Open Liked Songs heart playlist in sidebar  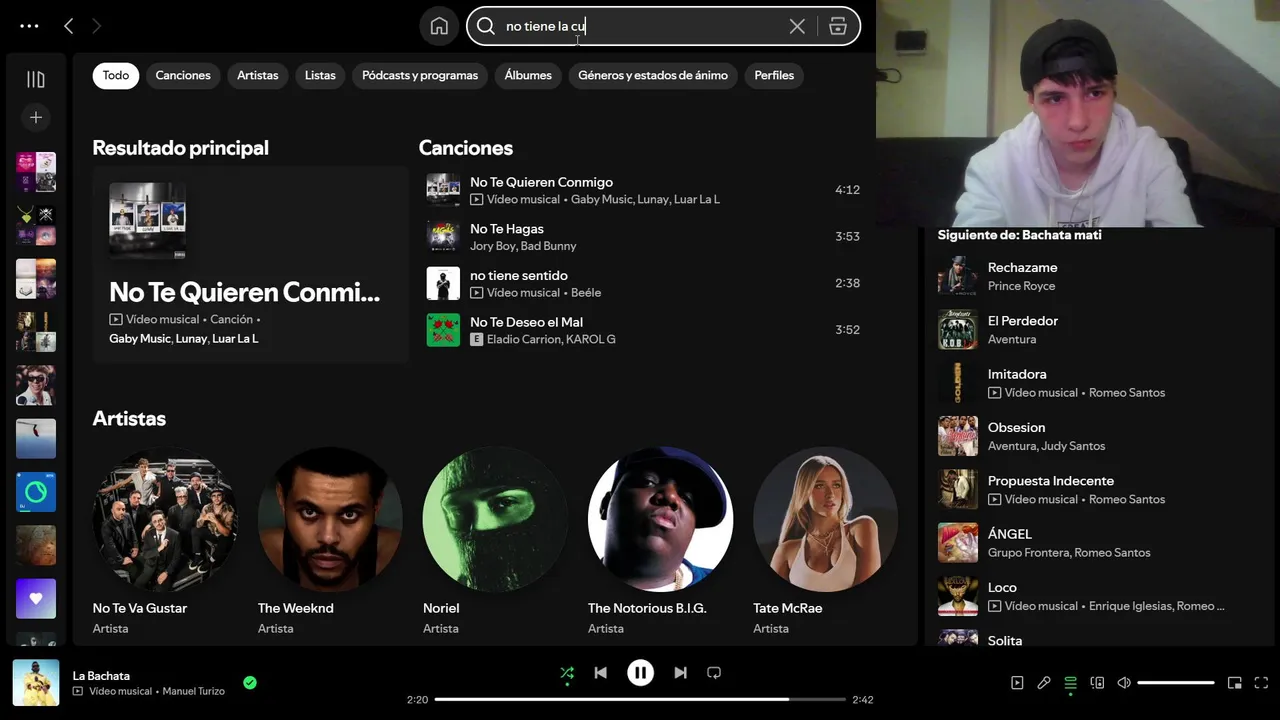(x=36, y=598)
